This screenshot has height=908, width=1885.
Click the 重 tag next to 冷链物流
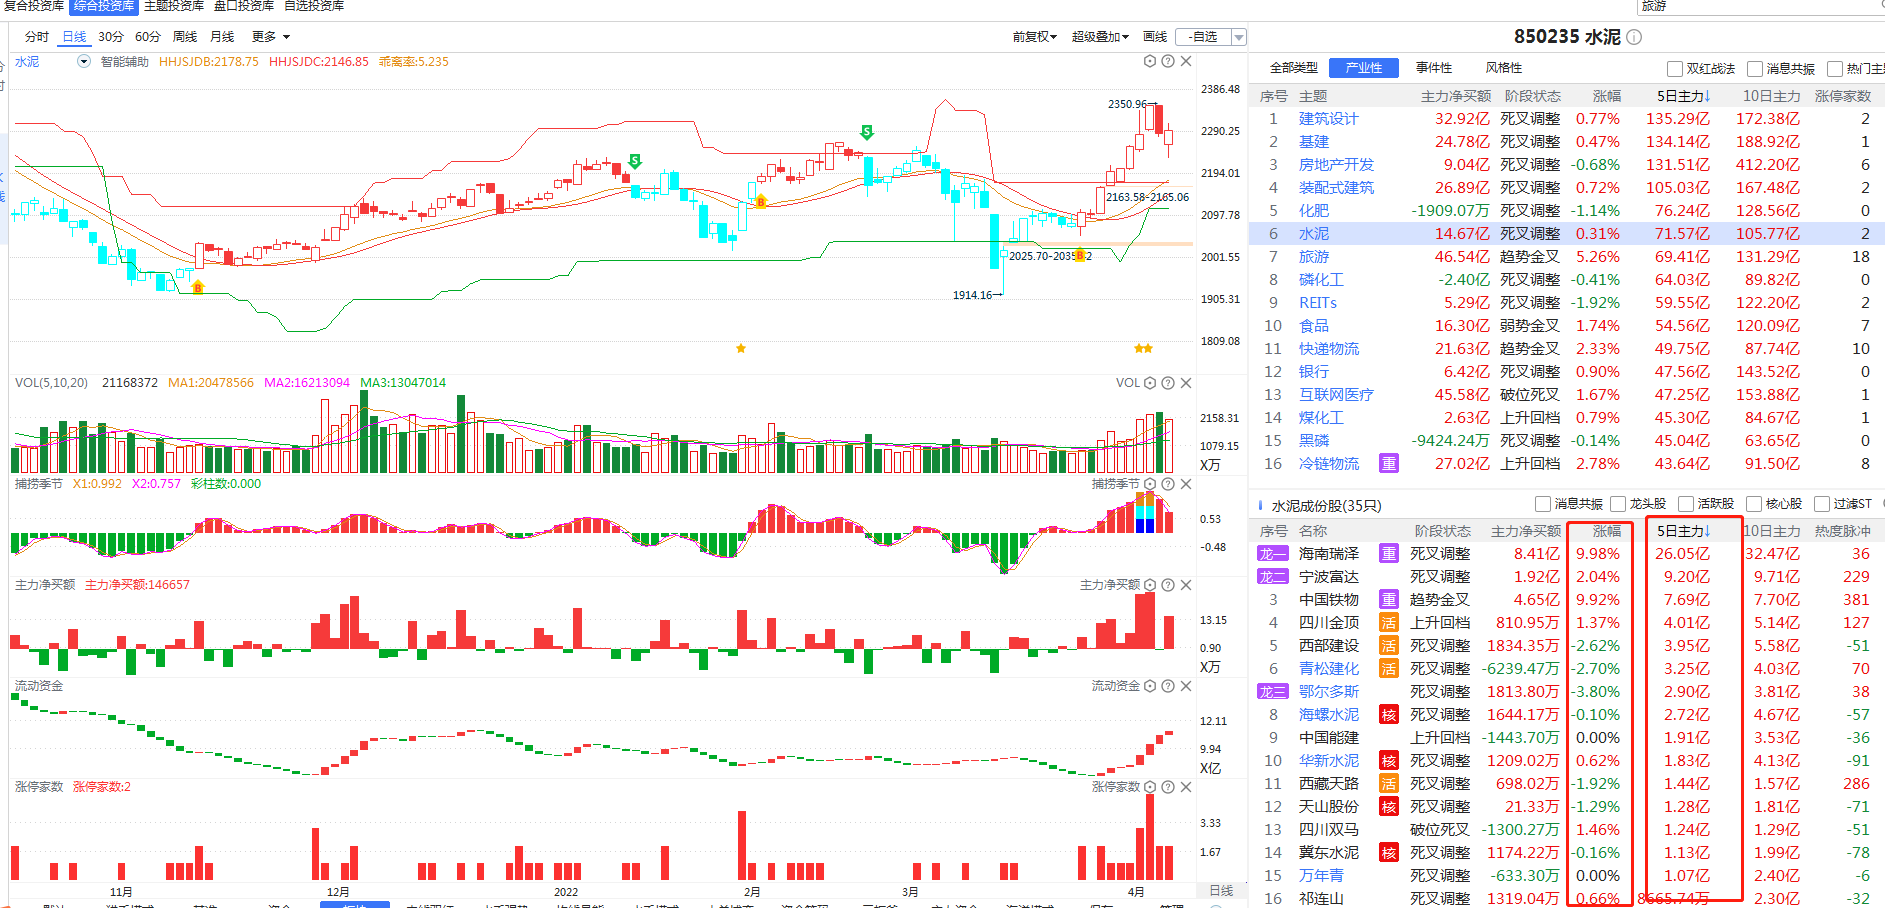tap(1388, 463)
